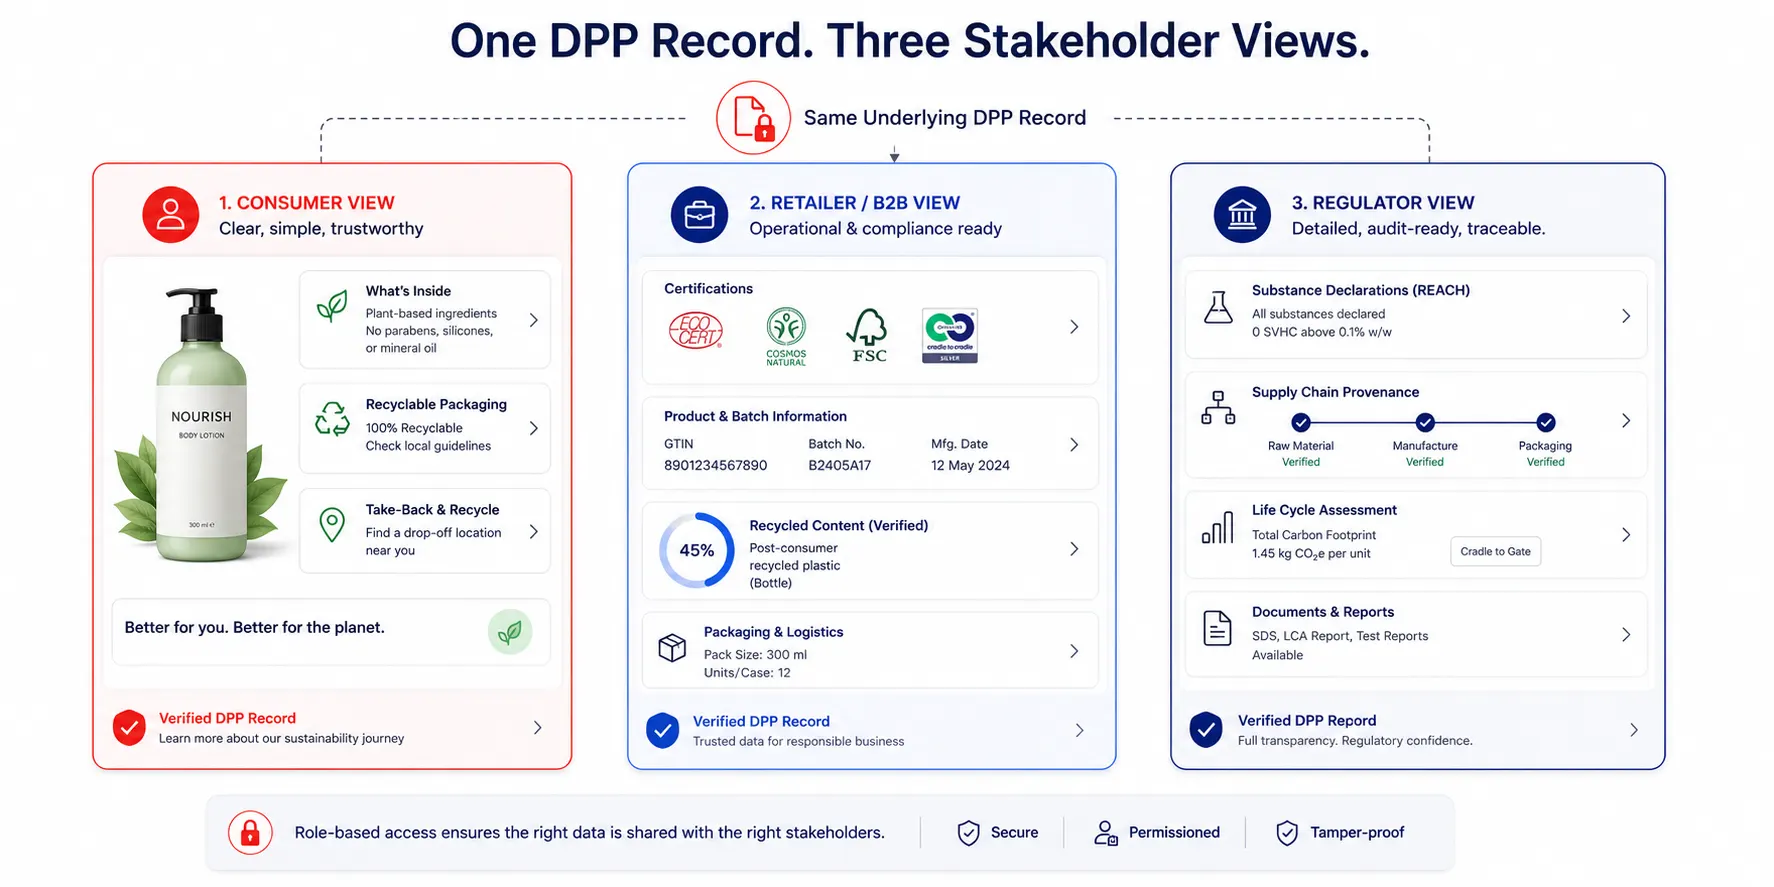This screenshot has height=887, width=1774.
Task: Expand Substance Declarations chevron
Action: tap(1626, 316)
